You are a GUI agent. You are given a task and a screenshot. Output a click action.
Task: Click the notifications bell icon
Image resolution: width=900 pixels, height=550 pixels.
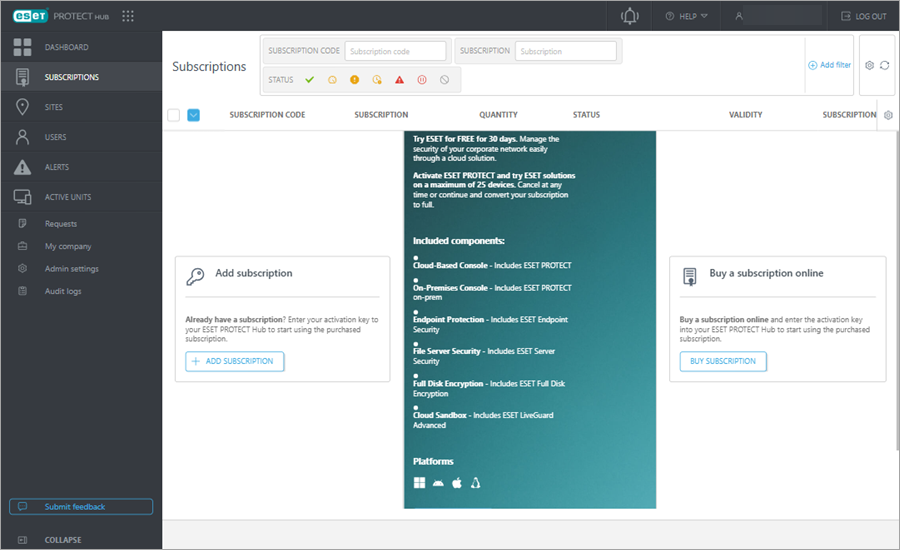coord(629,16)
